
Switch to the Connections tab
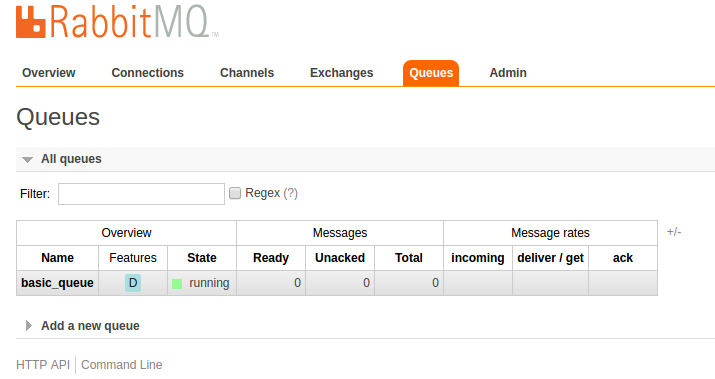[148, 73]
